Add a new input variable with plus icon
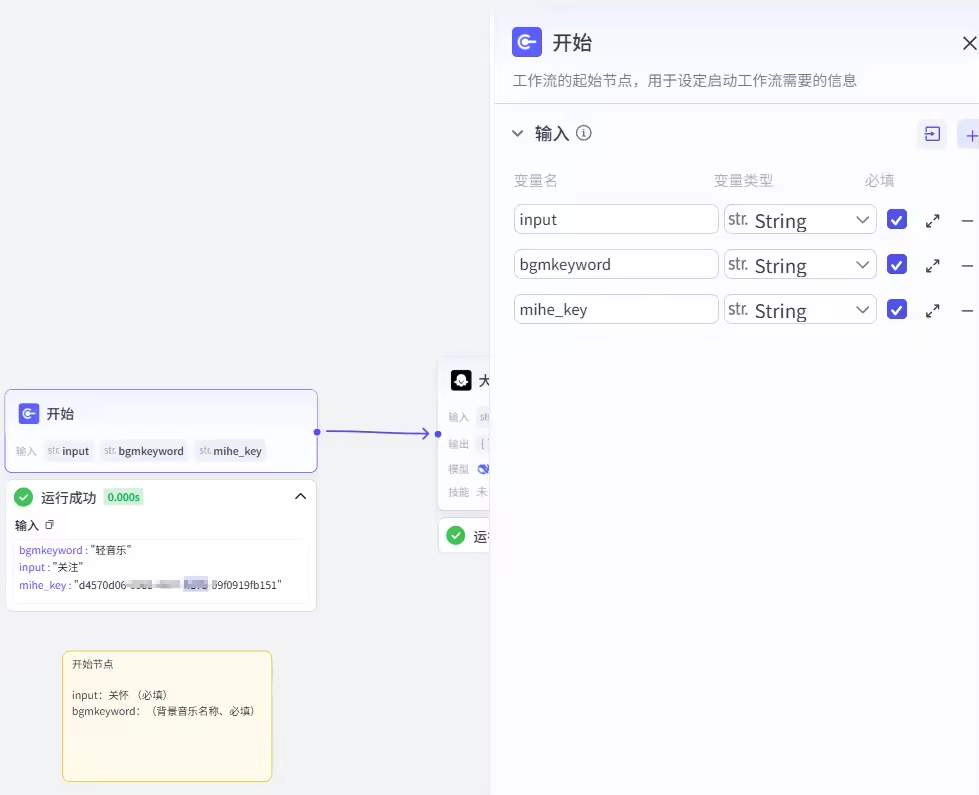The image size is (979, 795). (970, 134)
